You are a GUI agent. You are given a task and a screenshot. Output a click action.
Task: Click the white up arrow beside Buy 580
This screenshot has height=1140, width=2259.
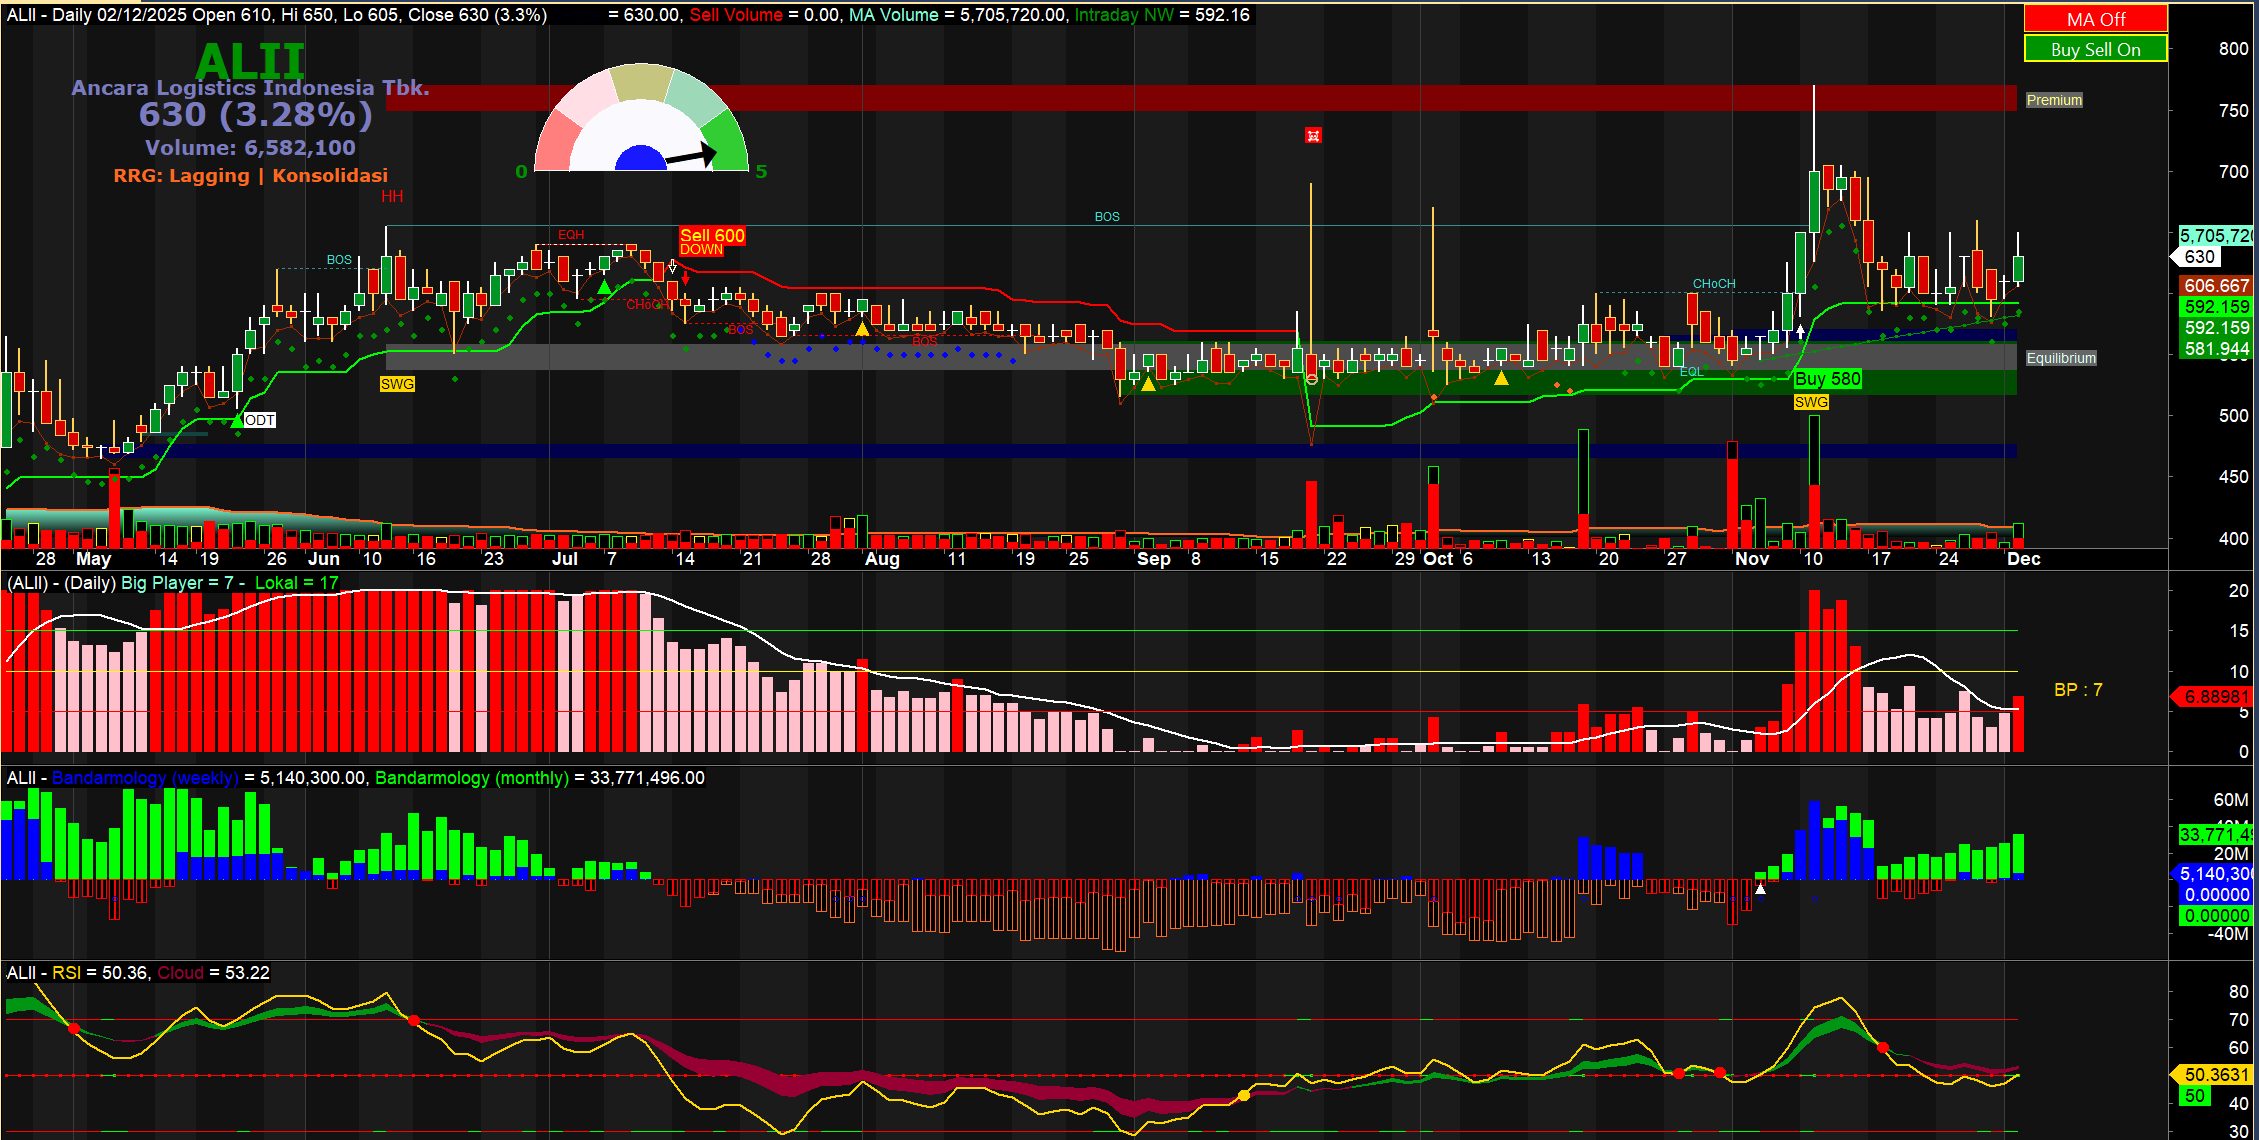tap(1800, 330)
